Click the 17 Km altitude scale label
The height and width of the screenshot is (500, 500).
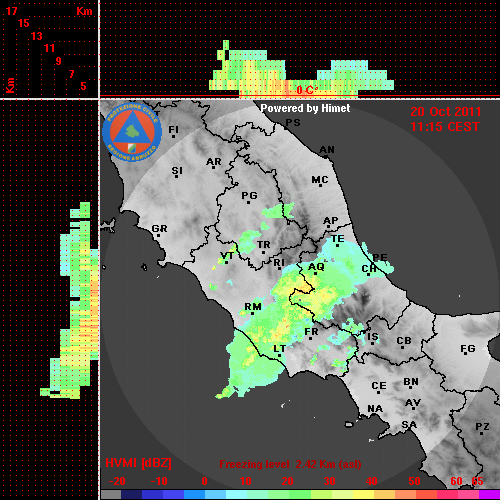tap(11, 11)
